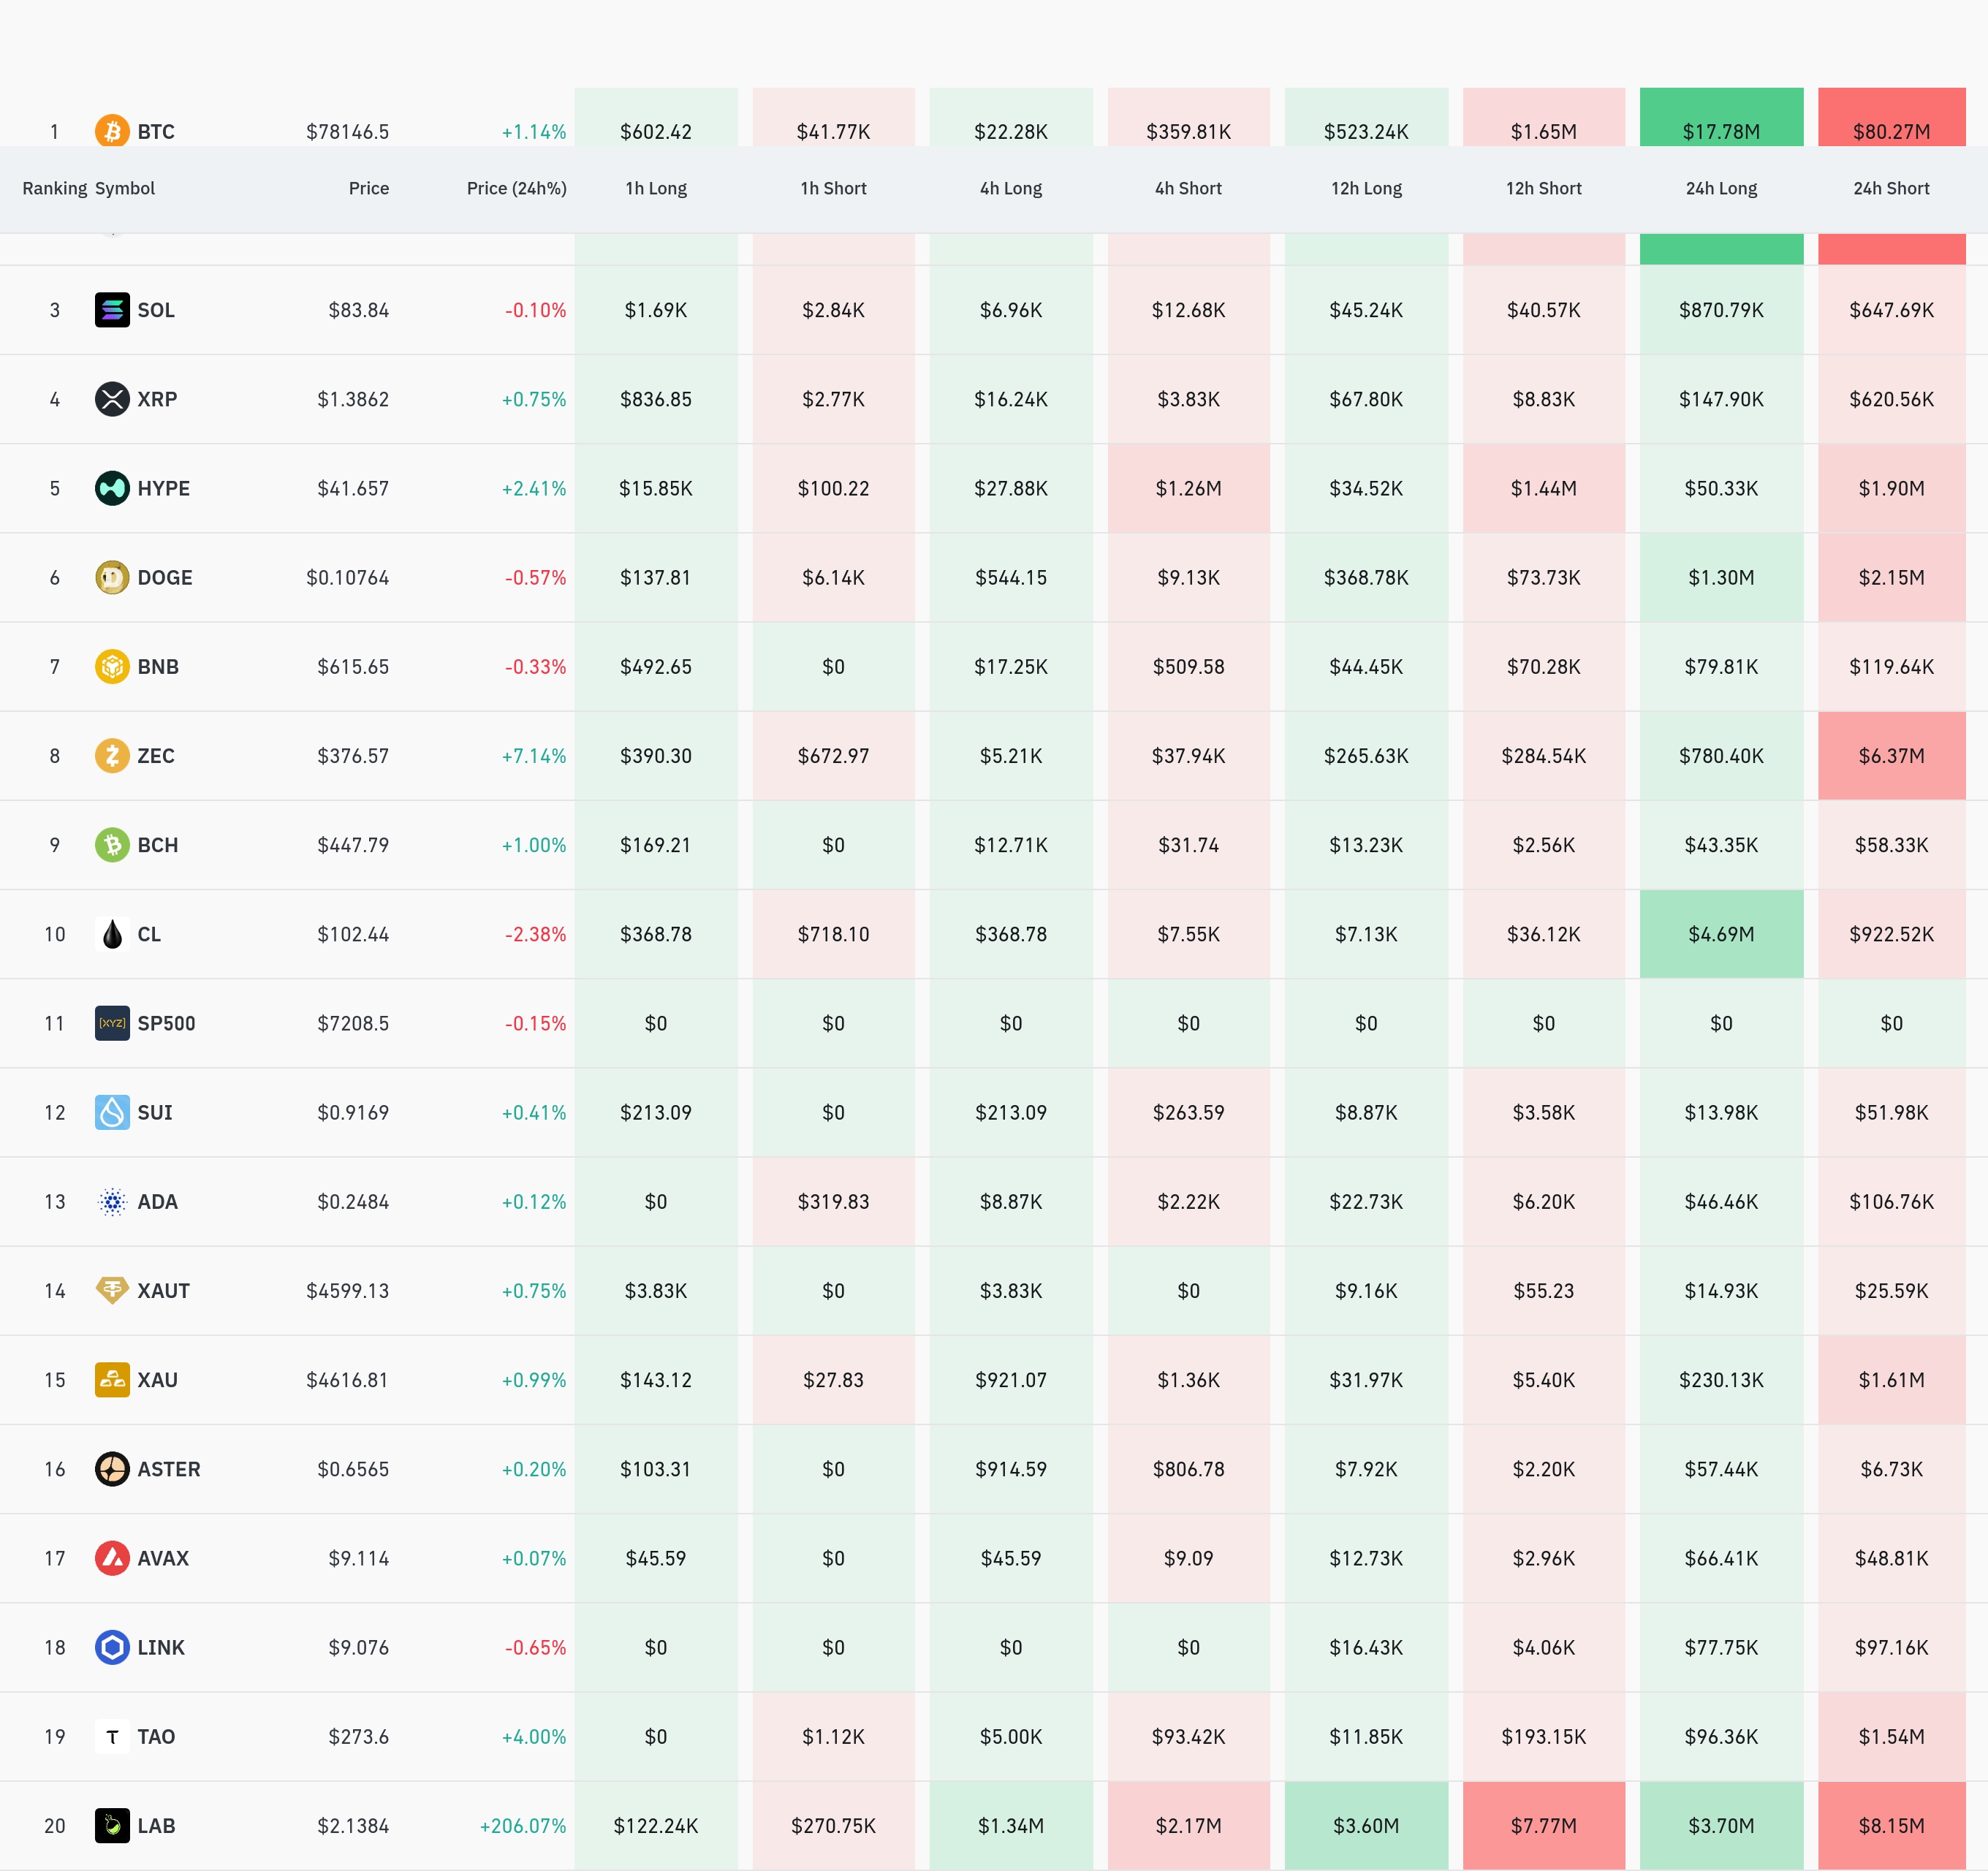This screenshot has width=1988, height=1871.
Task: Click the SUI coin icon
Action: [x=112, y=1112]
